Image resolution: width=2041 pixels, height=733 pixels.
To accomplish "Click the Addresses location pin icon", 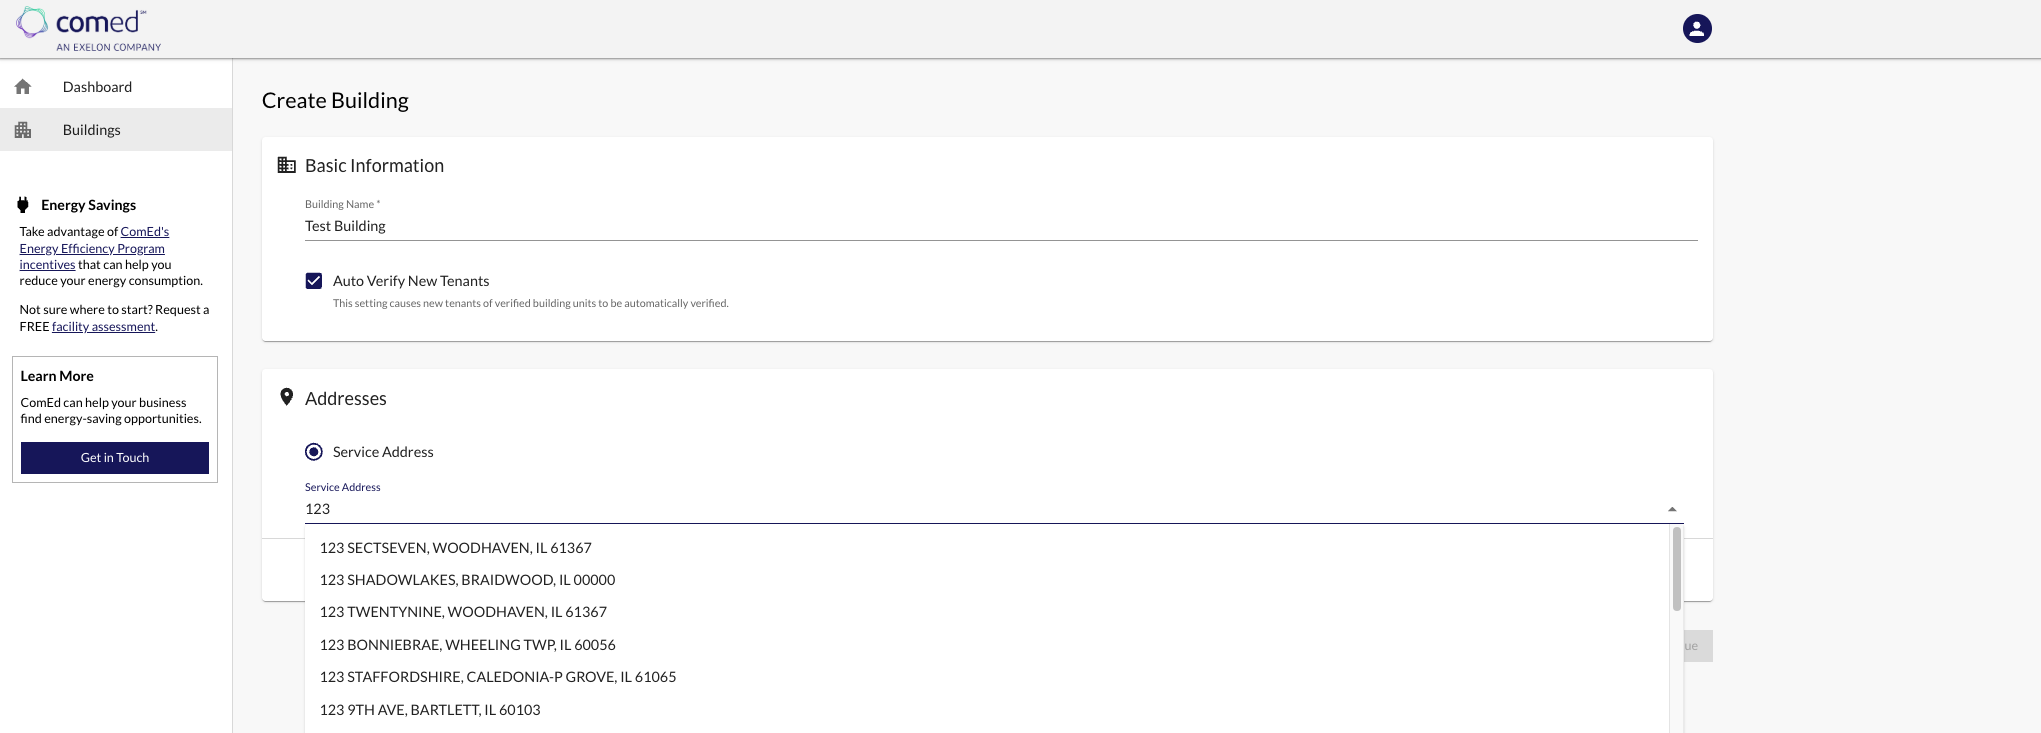I will click(287, 397).
